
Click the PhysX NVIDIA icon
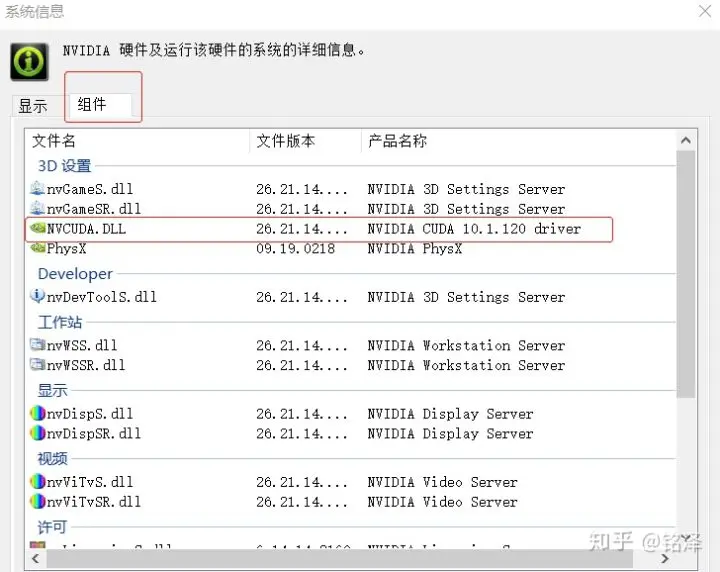[38, 248]
